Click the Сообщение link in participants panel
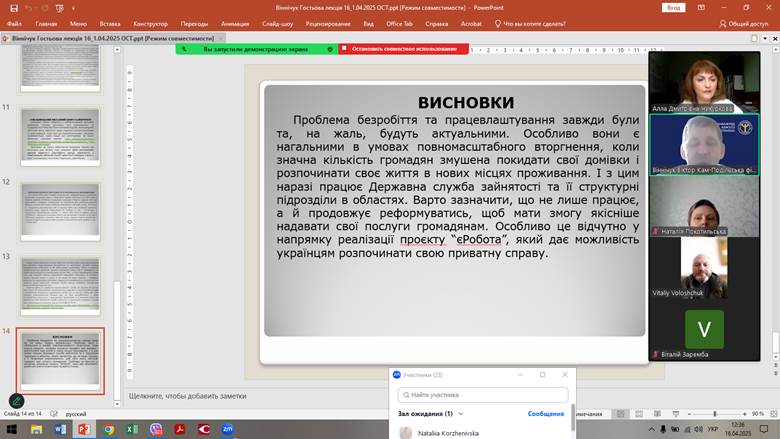Viewport: 780px width, 439px height. (x=545, y=413)
